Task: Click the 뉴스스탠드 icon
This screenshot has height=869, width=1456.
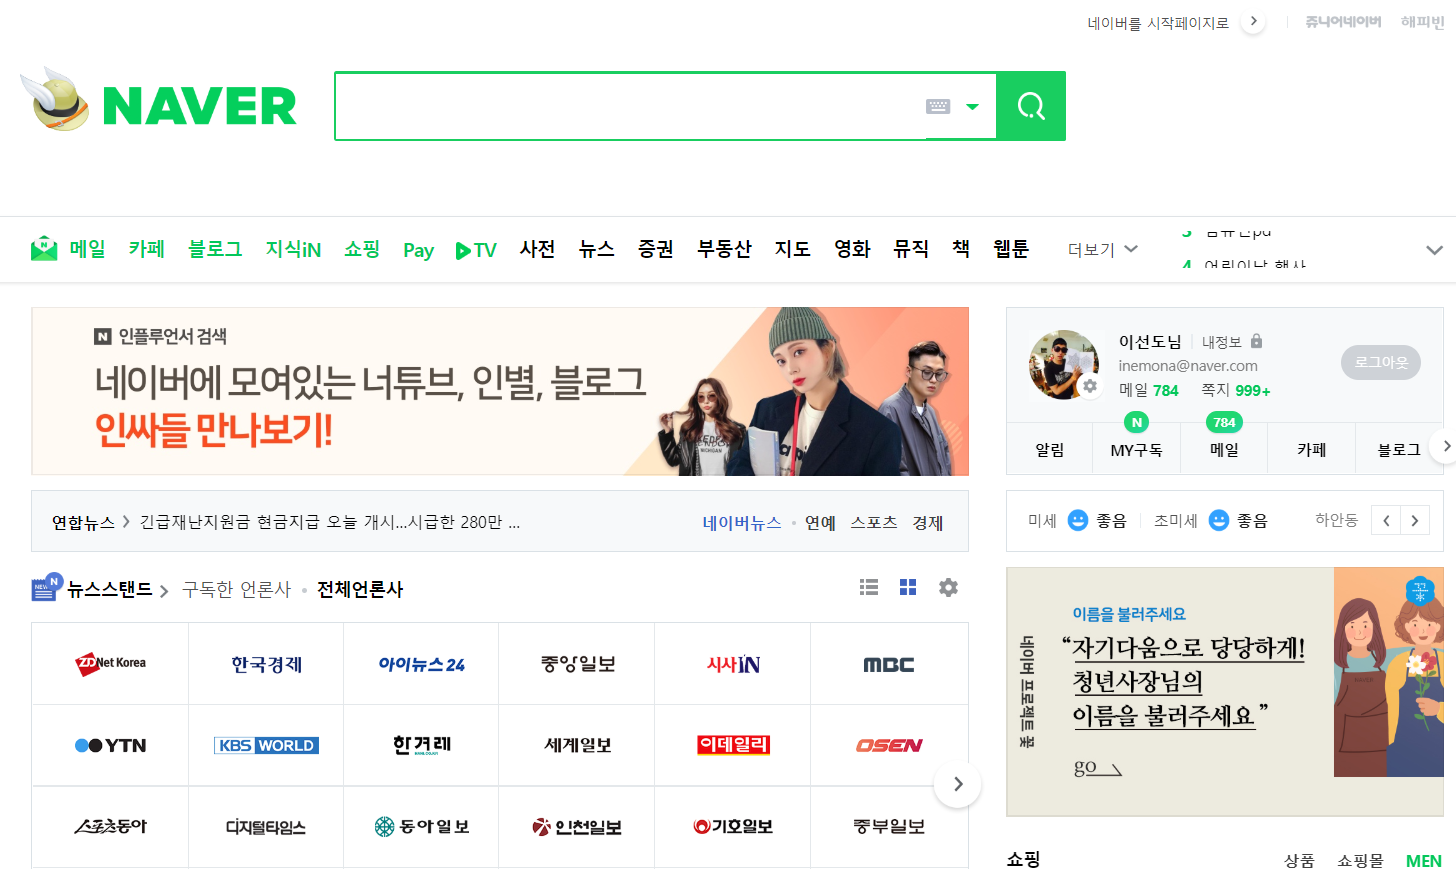Action: [x=46, y=588]
